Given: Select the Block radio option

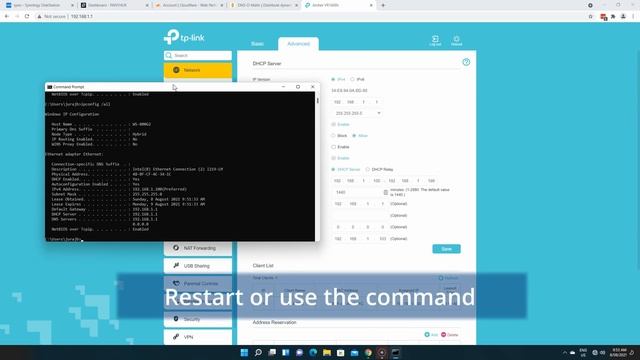Looking at the screenshot, I should coord(333,136).
